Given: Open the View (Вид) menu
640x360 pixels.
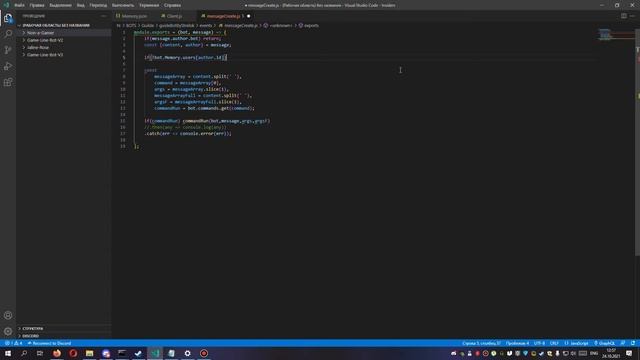Looking at the screenshot, I should [x=81, y=5].
